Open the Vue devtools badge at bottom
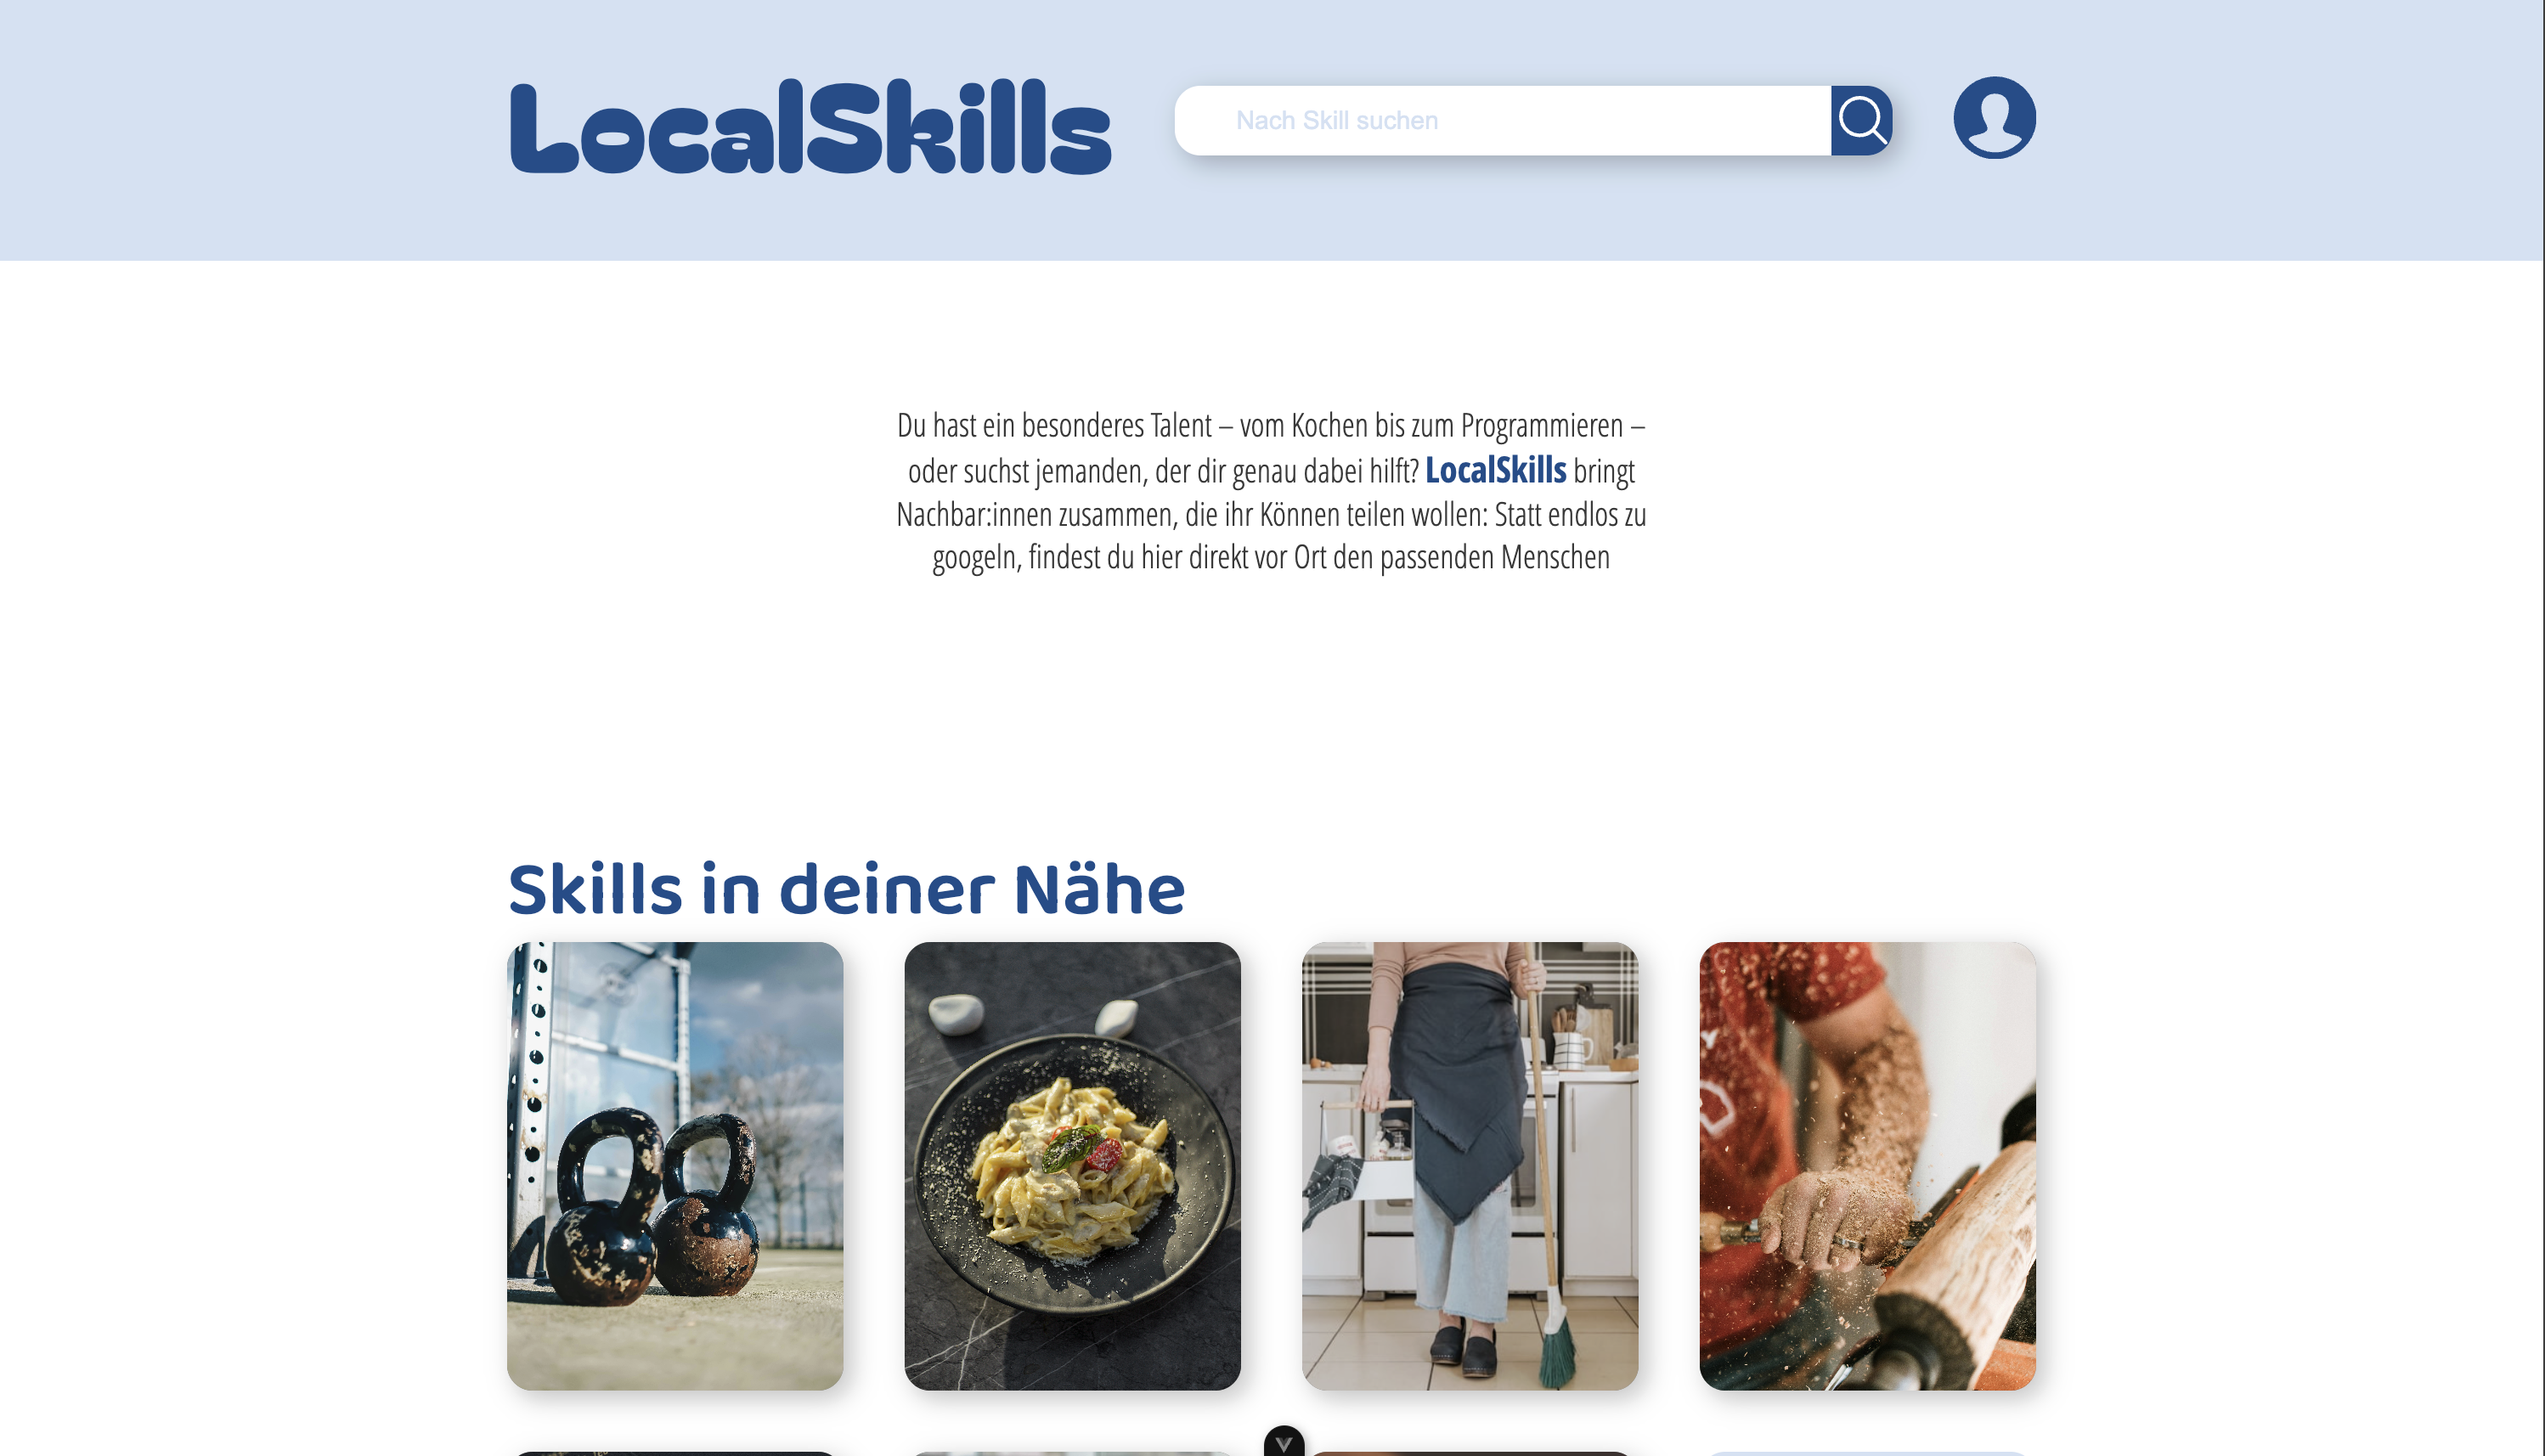The width and height of the screenshot is (2545, 1456). 1284,1441
